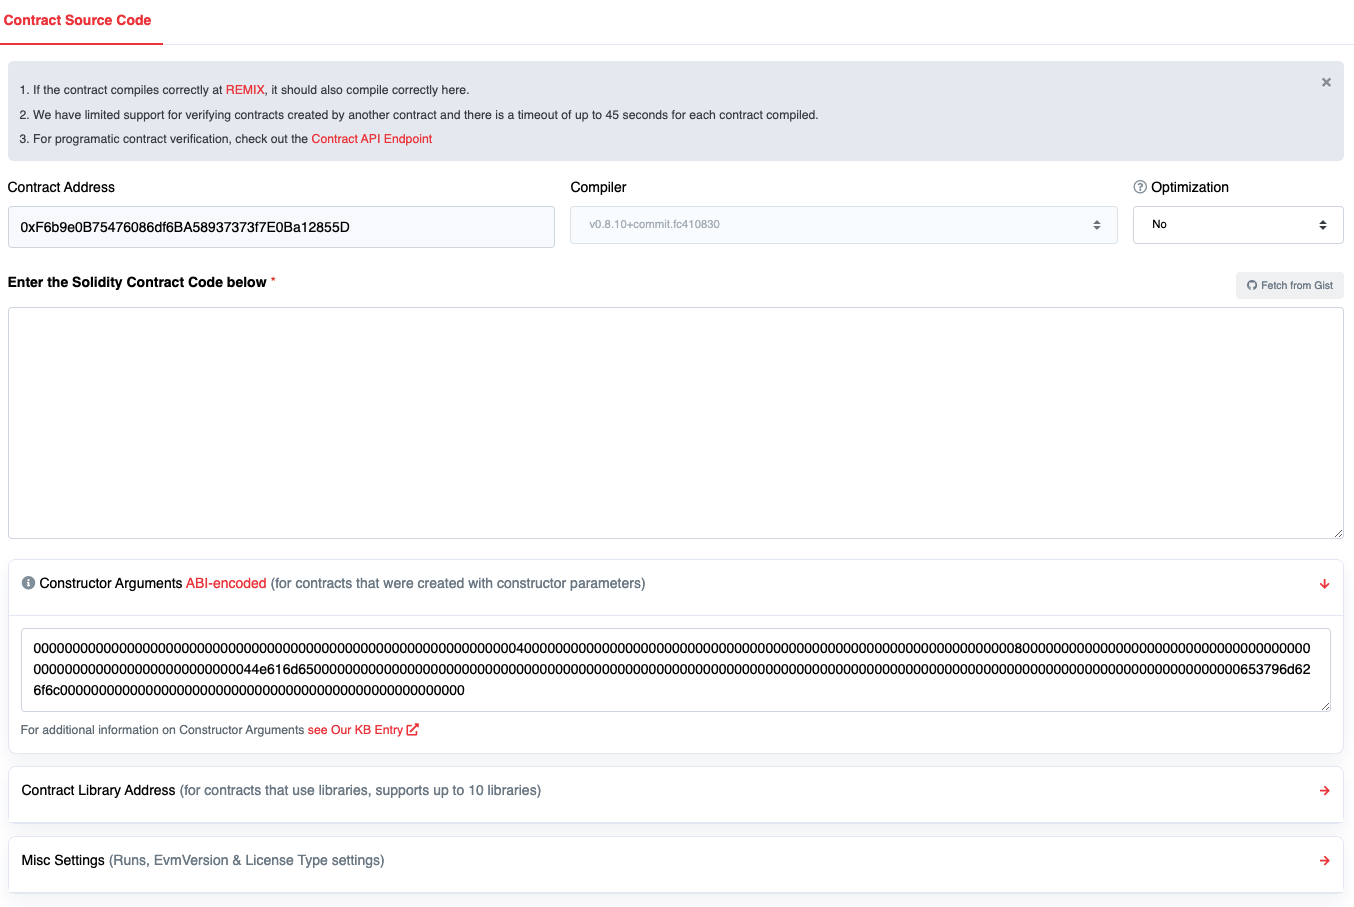Click the ABI-encoded link
This screenshot has width=1354, height=907.
226,583
